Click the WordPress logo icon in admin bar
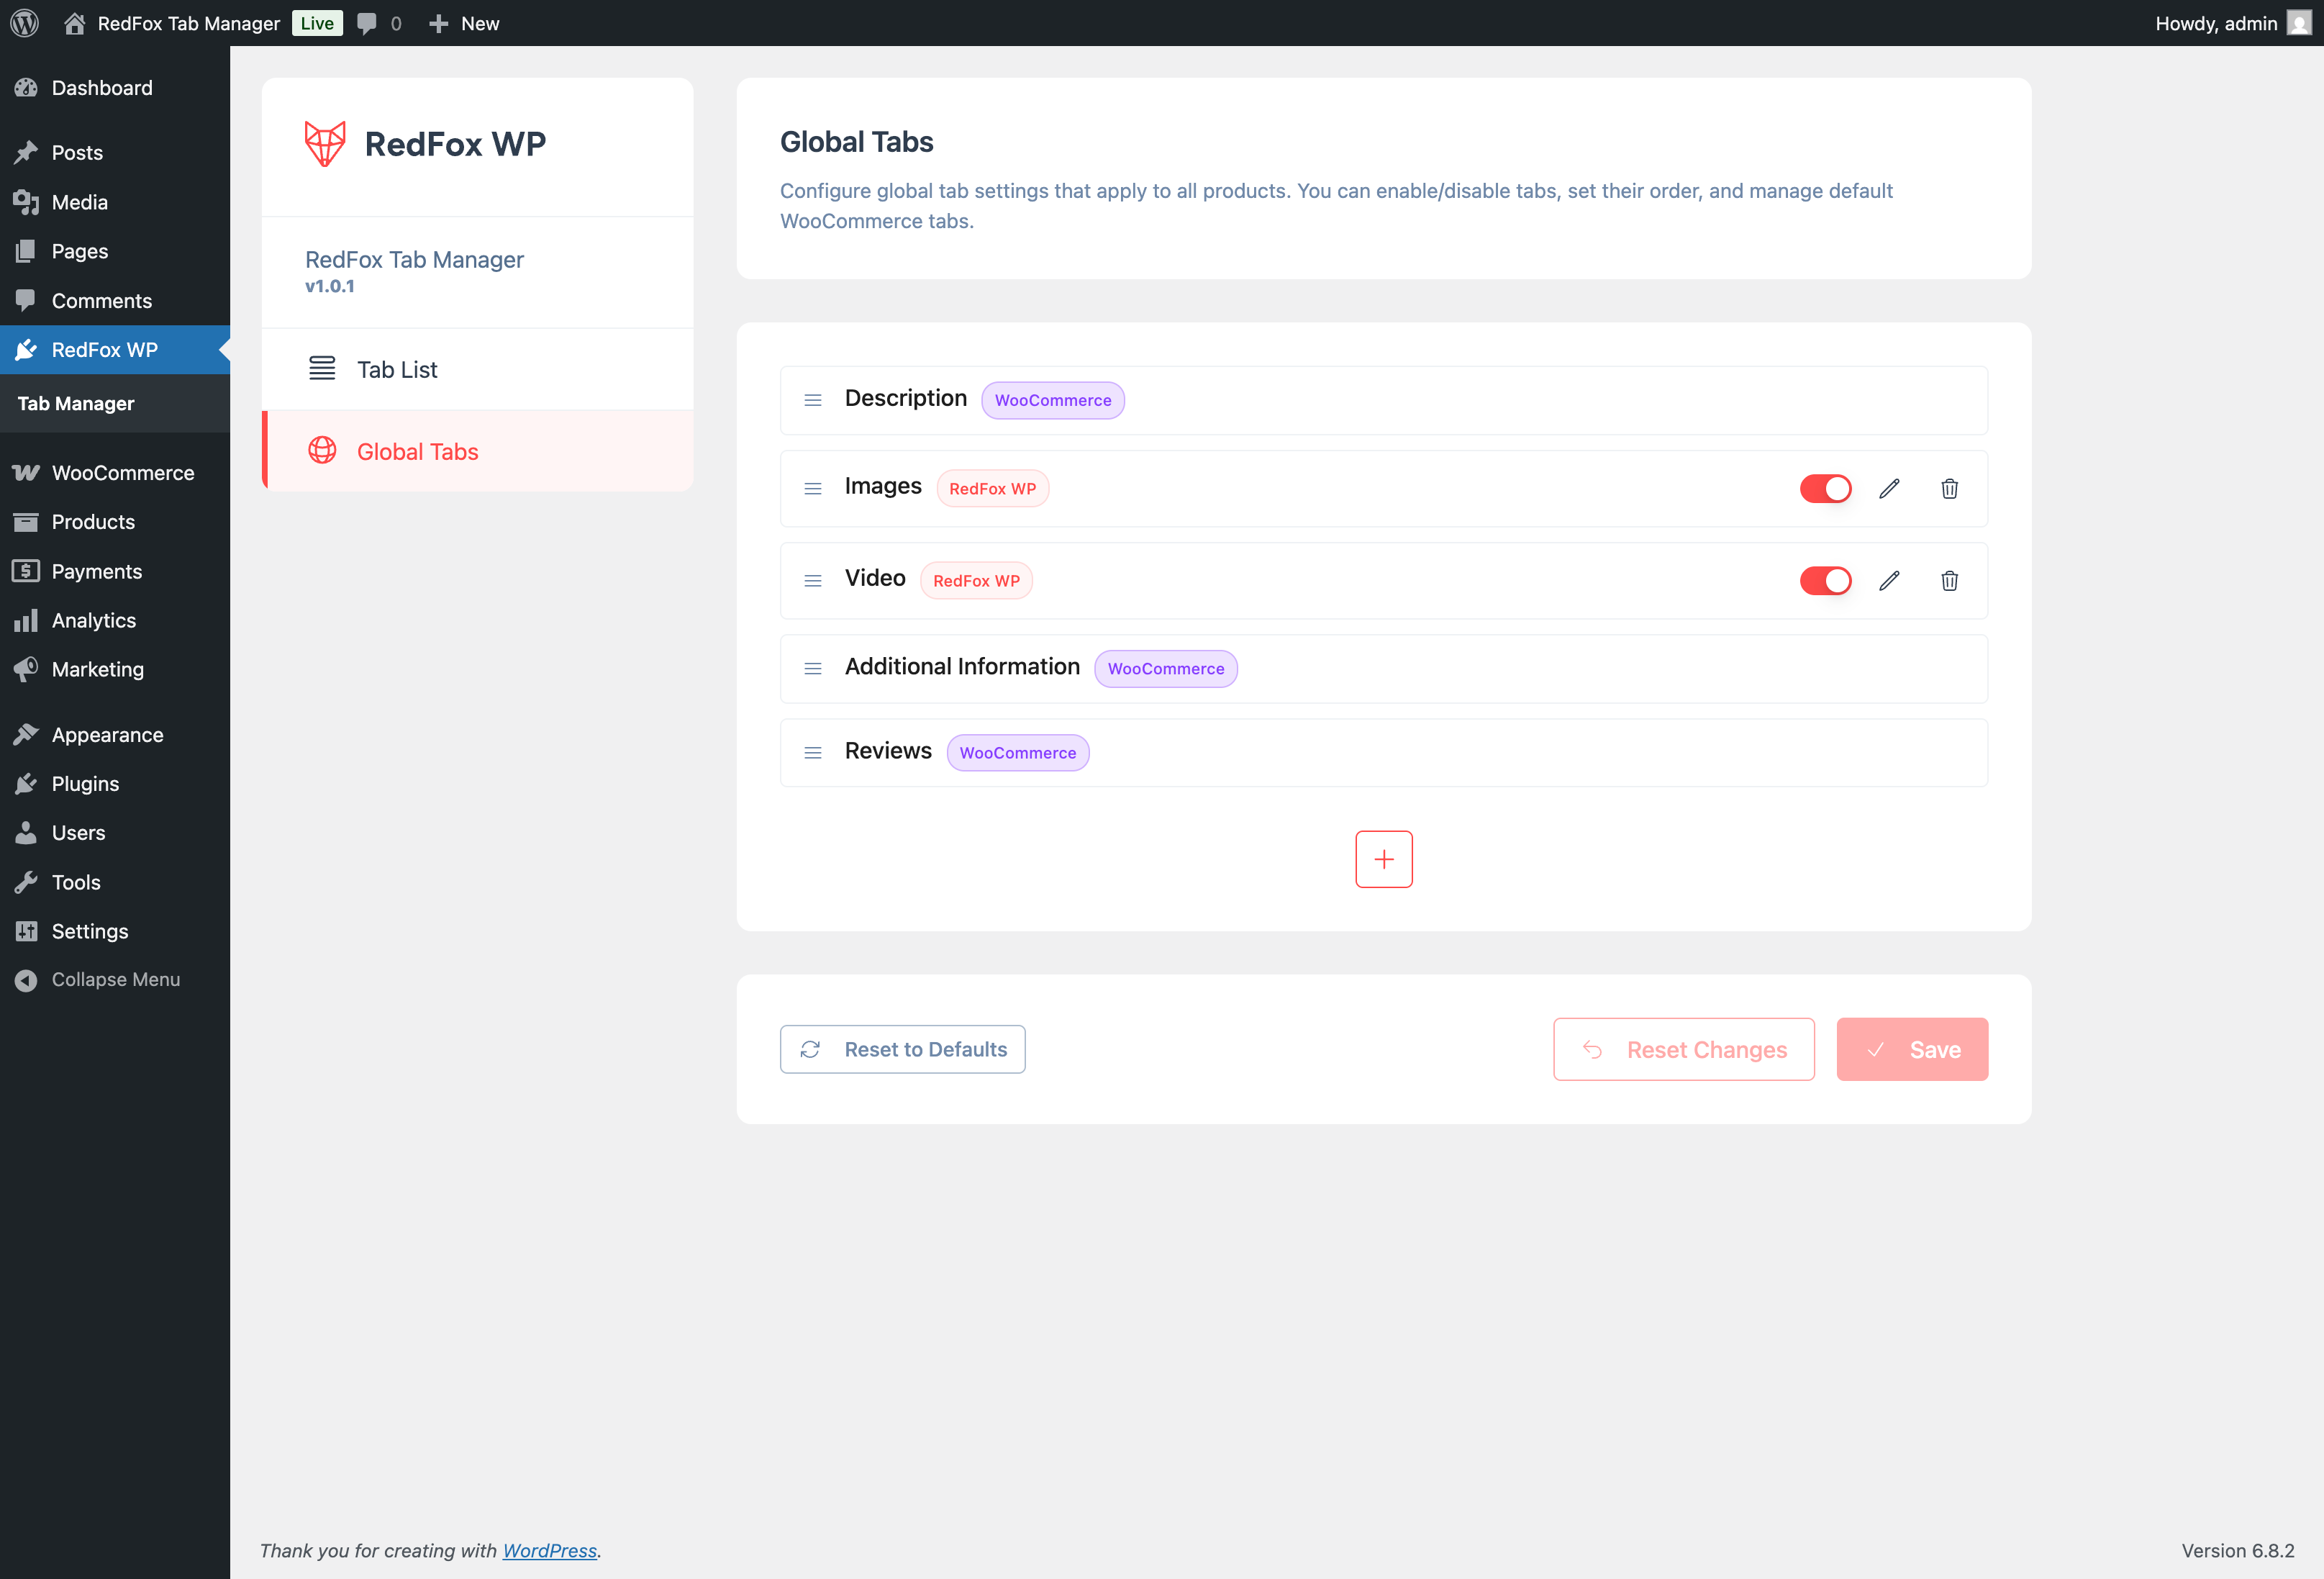2324x1579 pixels. tap(24, 23)
